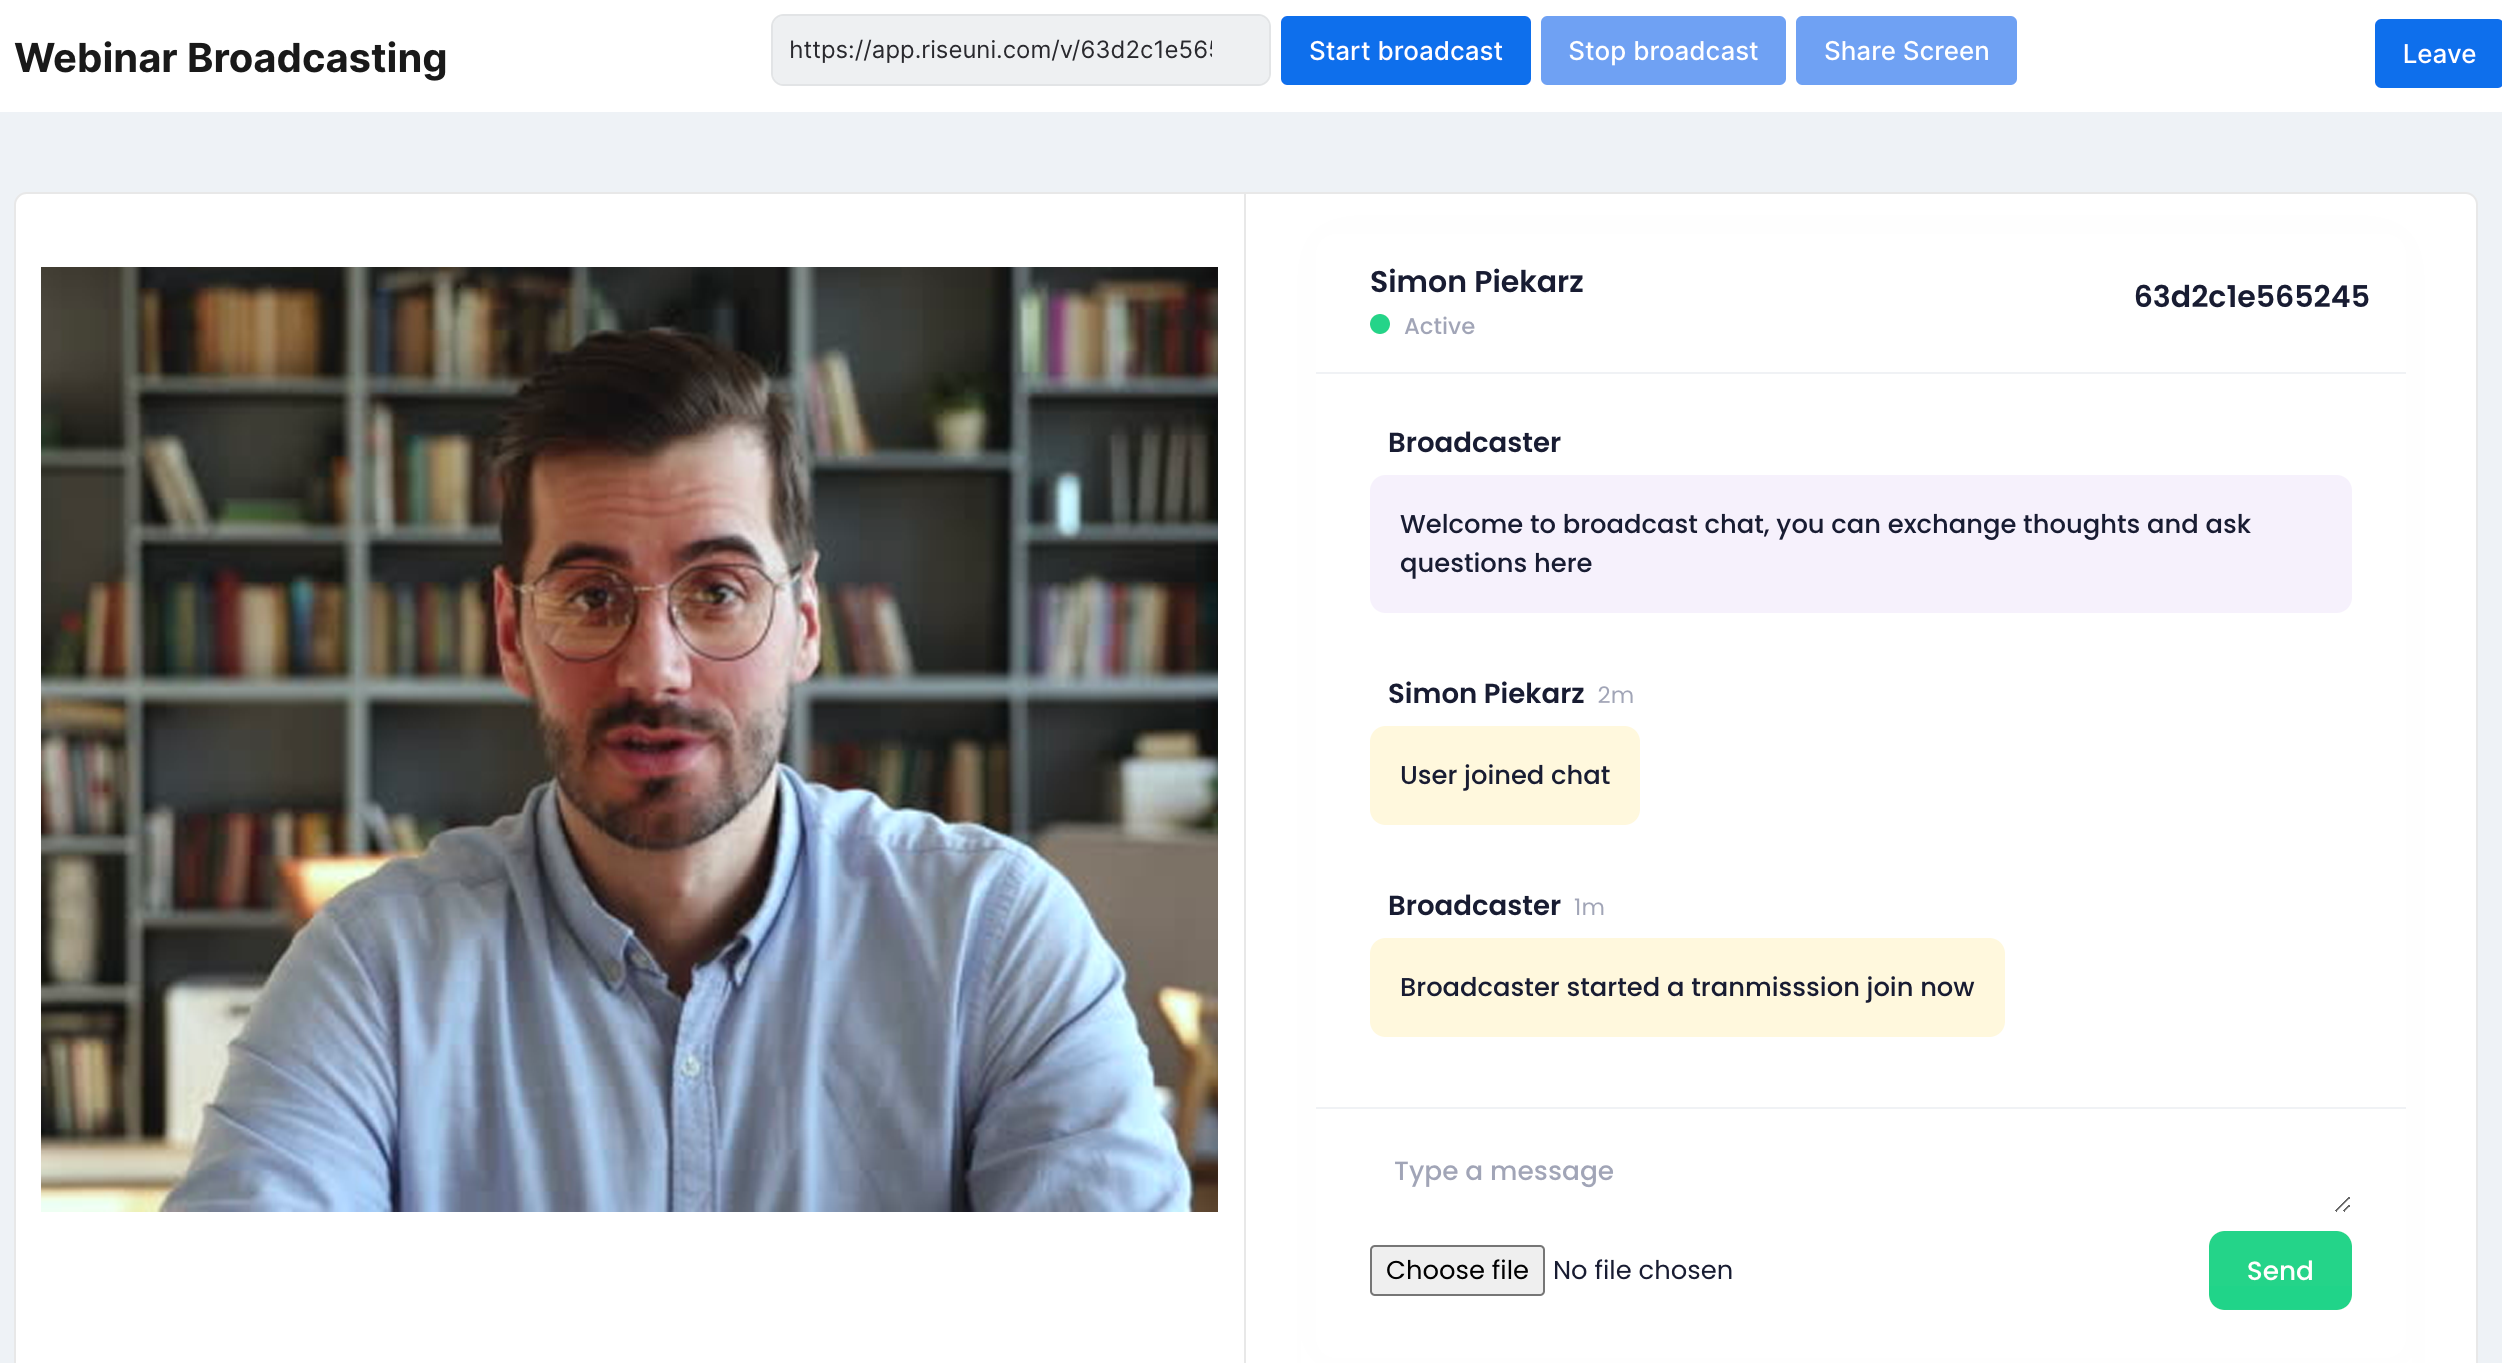2502x1363 pixels.
Task: Click the User joined chat bubble
Action: coord(1504,775)
